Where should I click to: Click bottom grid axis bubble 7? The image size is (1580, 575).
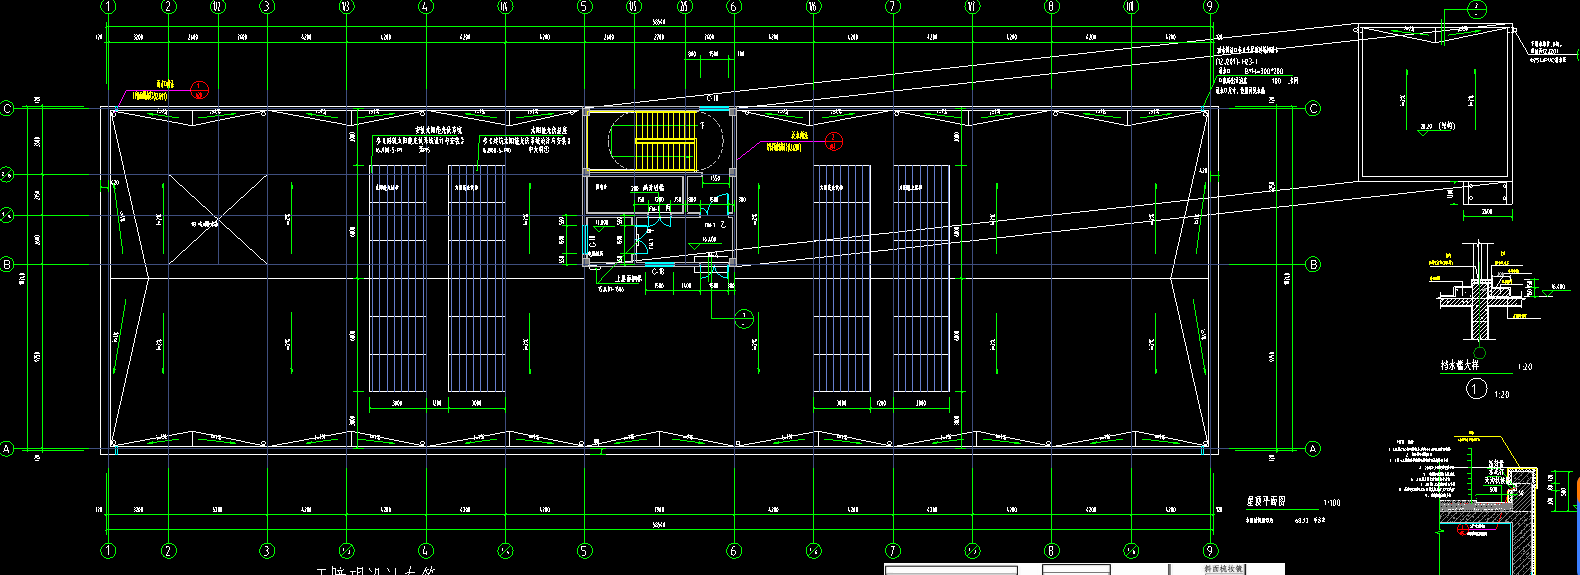coord(893,550)
